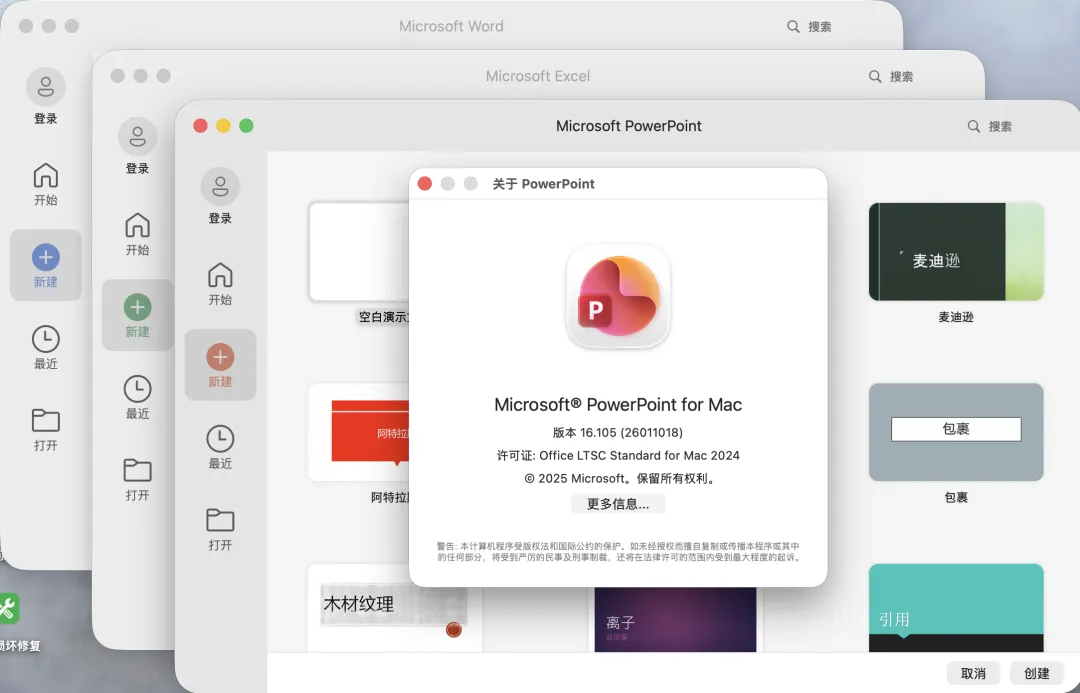Open Recent clock icon in PowerPoint sidebar
Screen dimensions: 1080x693
(220, 439)
